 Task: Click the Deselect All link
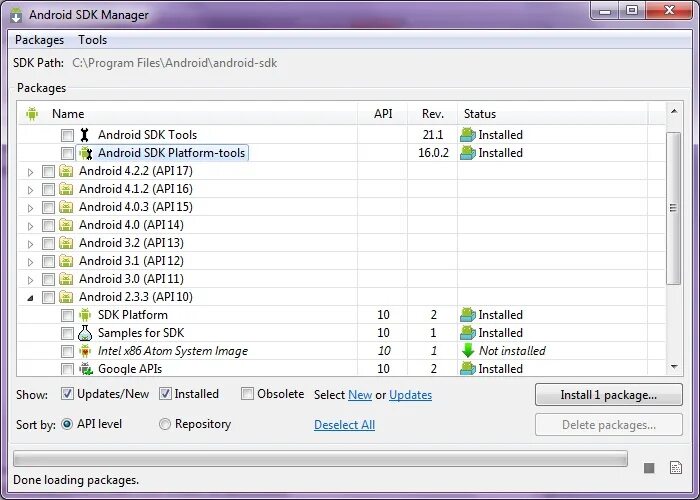tap(344, 425)
